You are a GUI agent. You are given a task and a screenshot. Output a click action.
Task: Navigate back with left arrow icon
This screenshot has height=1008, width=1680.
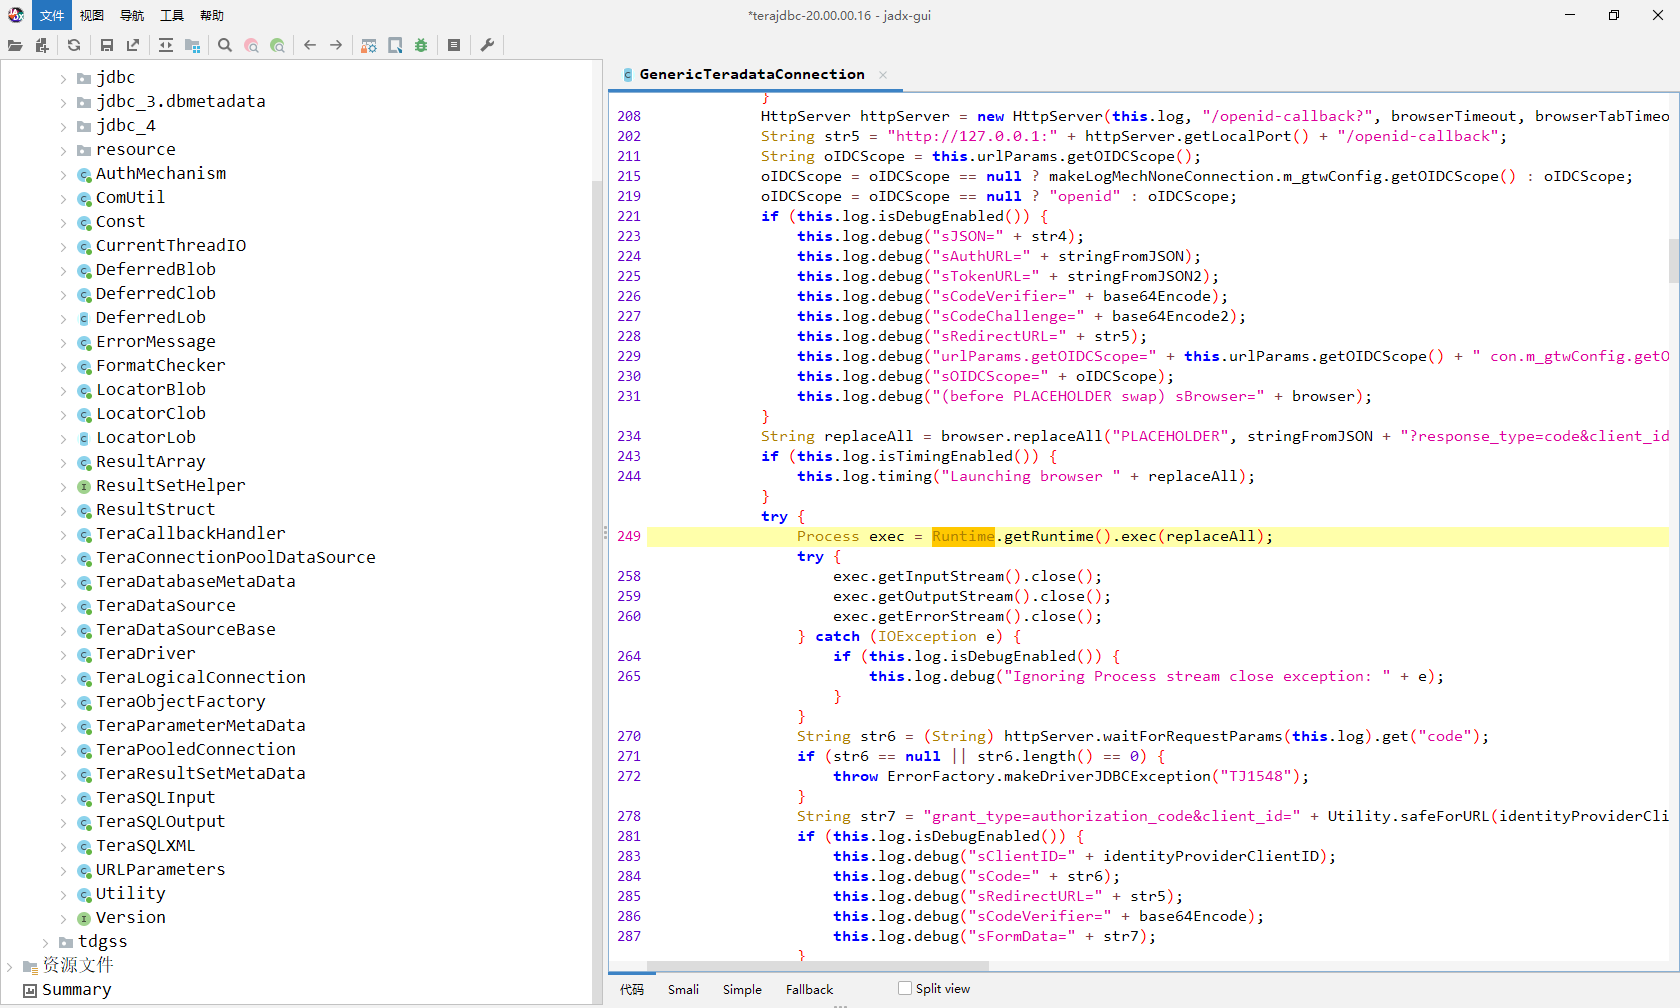pos(310,45)
